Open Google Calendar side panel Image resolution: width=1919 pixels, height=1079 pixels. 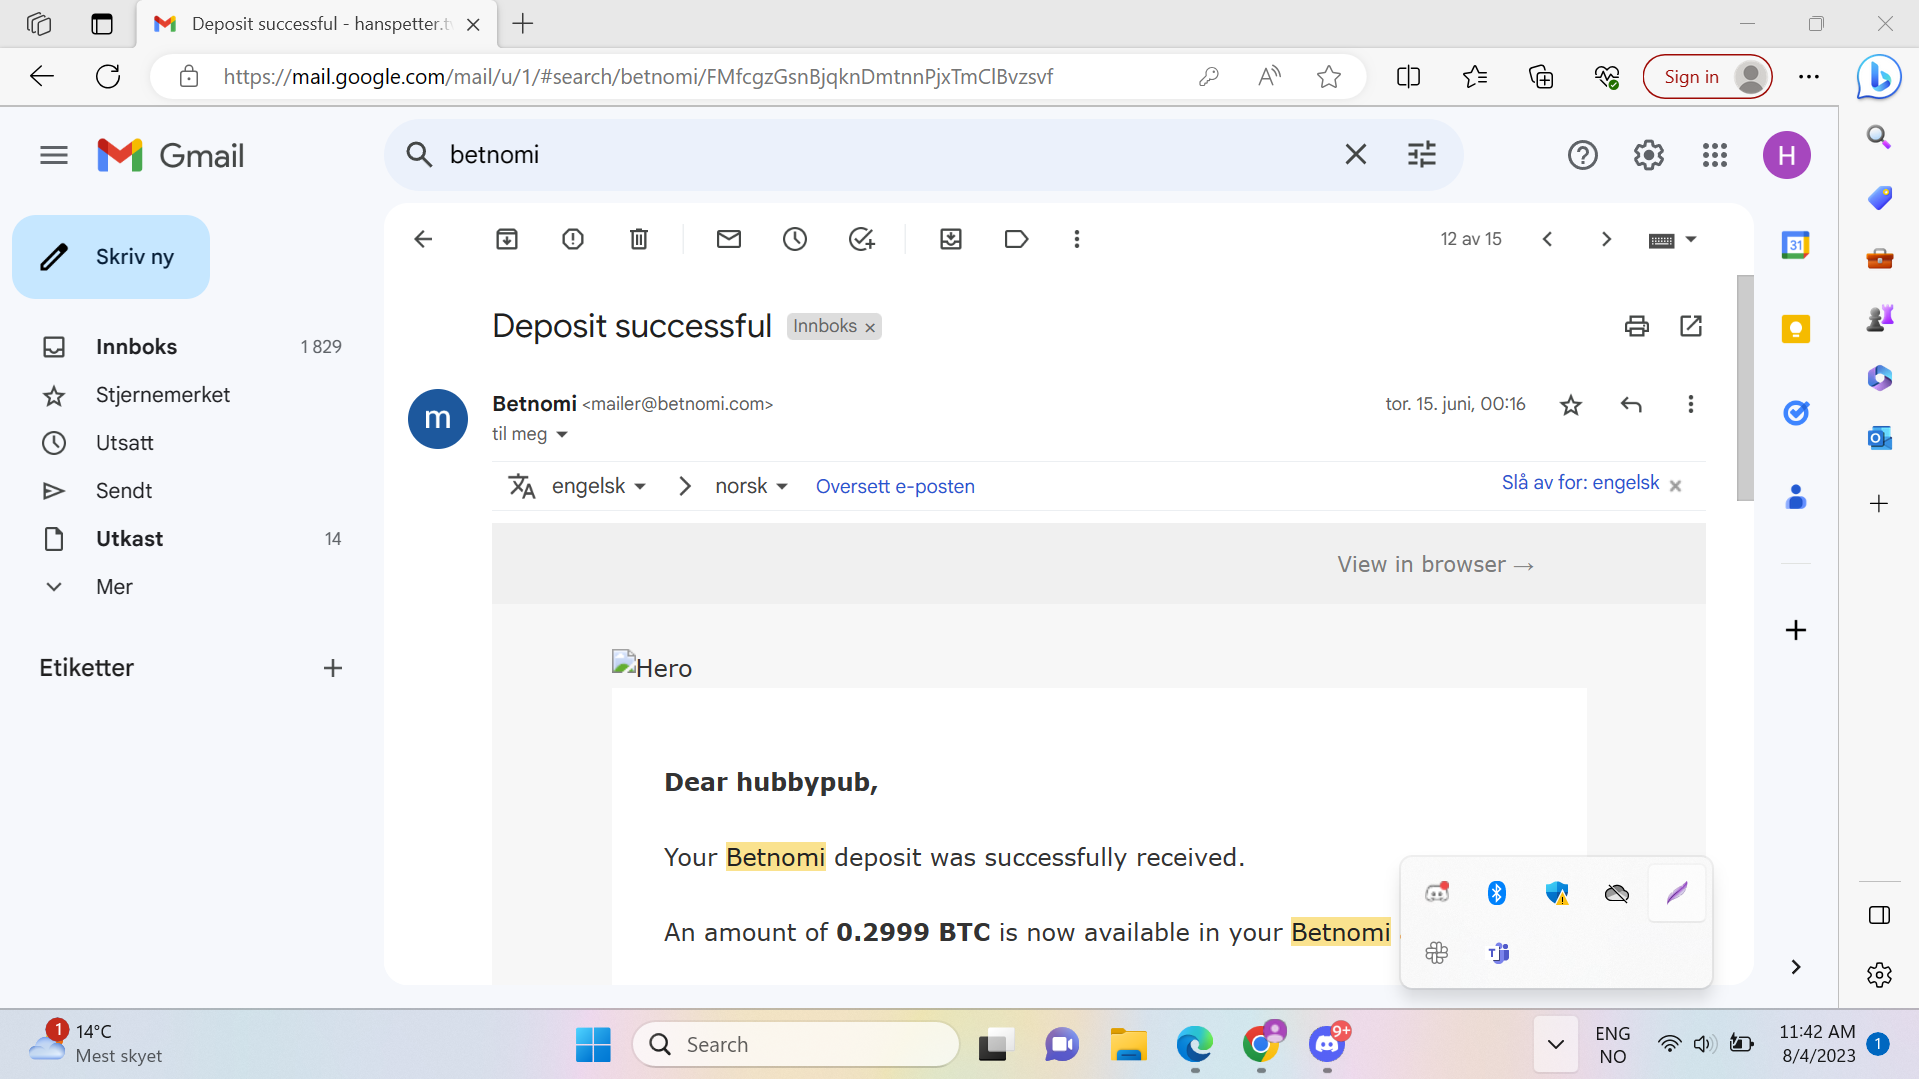tap(1796, 245)
